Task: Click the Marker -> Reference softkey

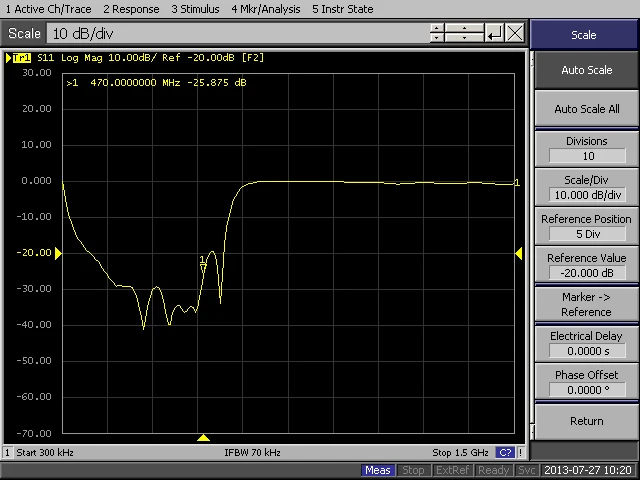Action: (586, 304)
